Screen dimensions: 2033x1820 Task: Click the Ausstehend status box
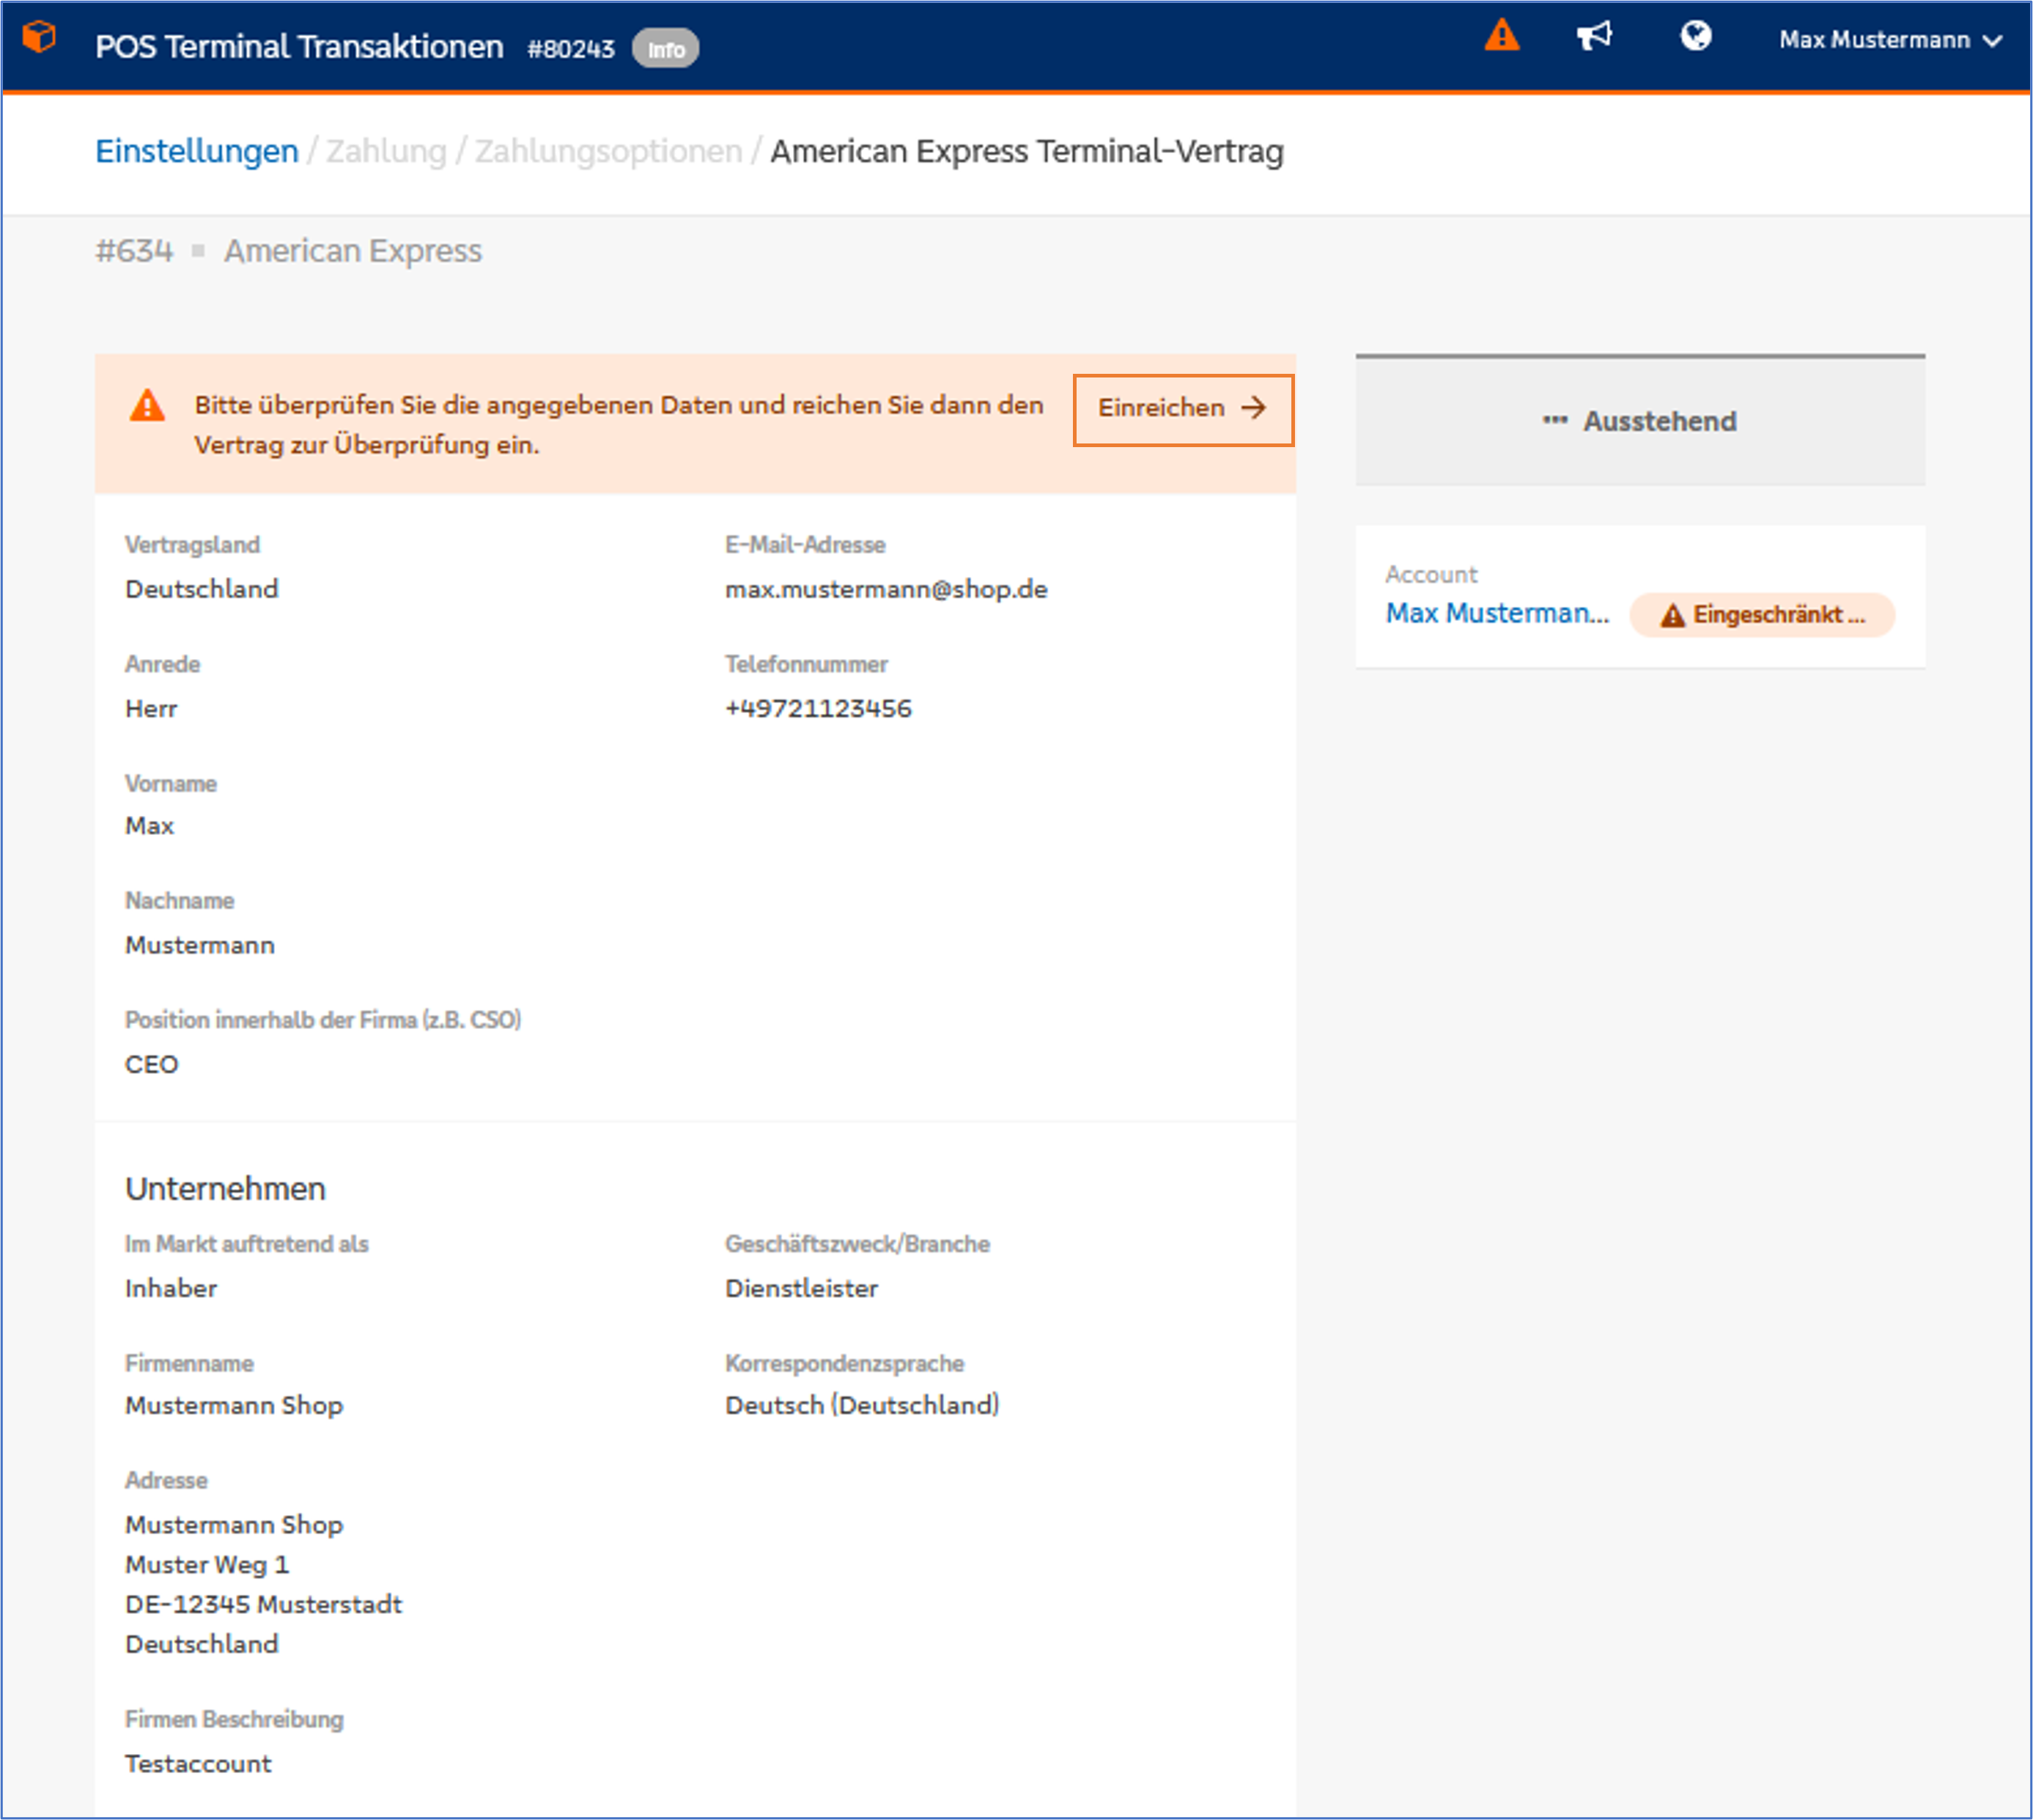click(1640, 421)
